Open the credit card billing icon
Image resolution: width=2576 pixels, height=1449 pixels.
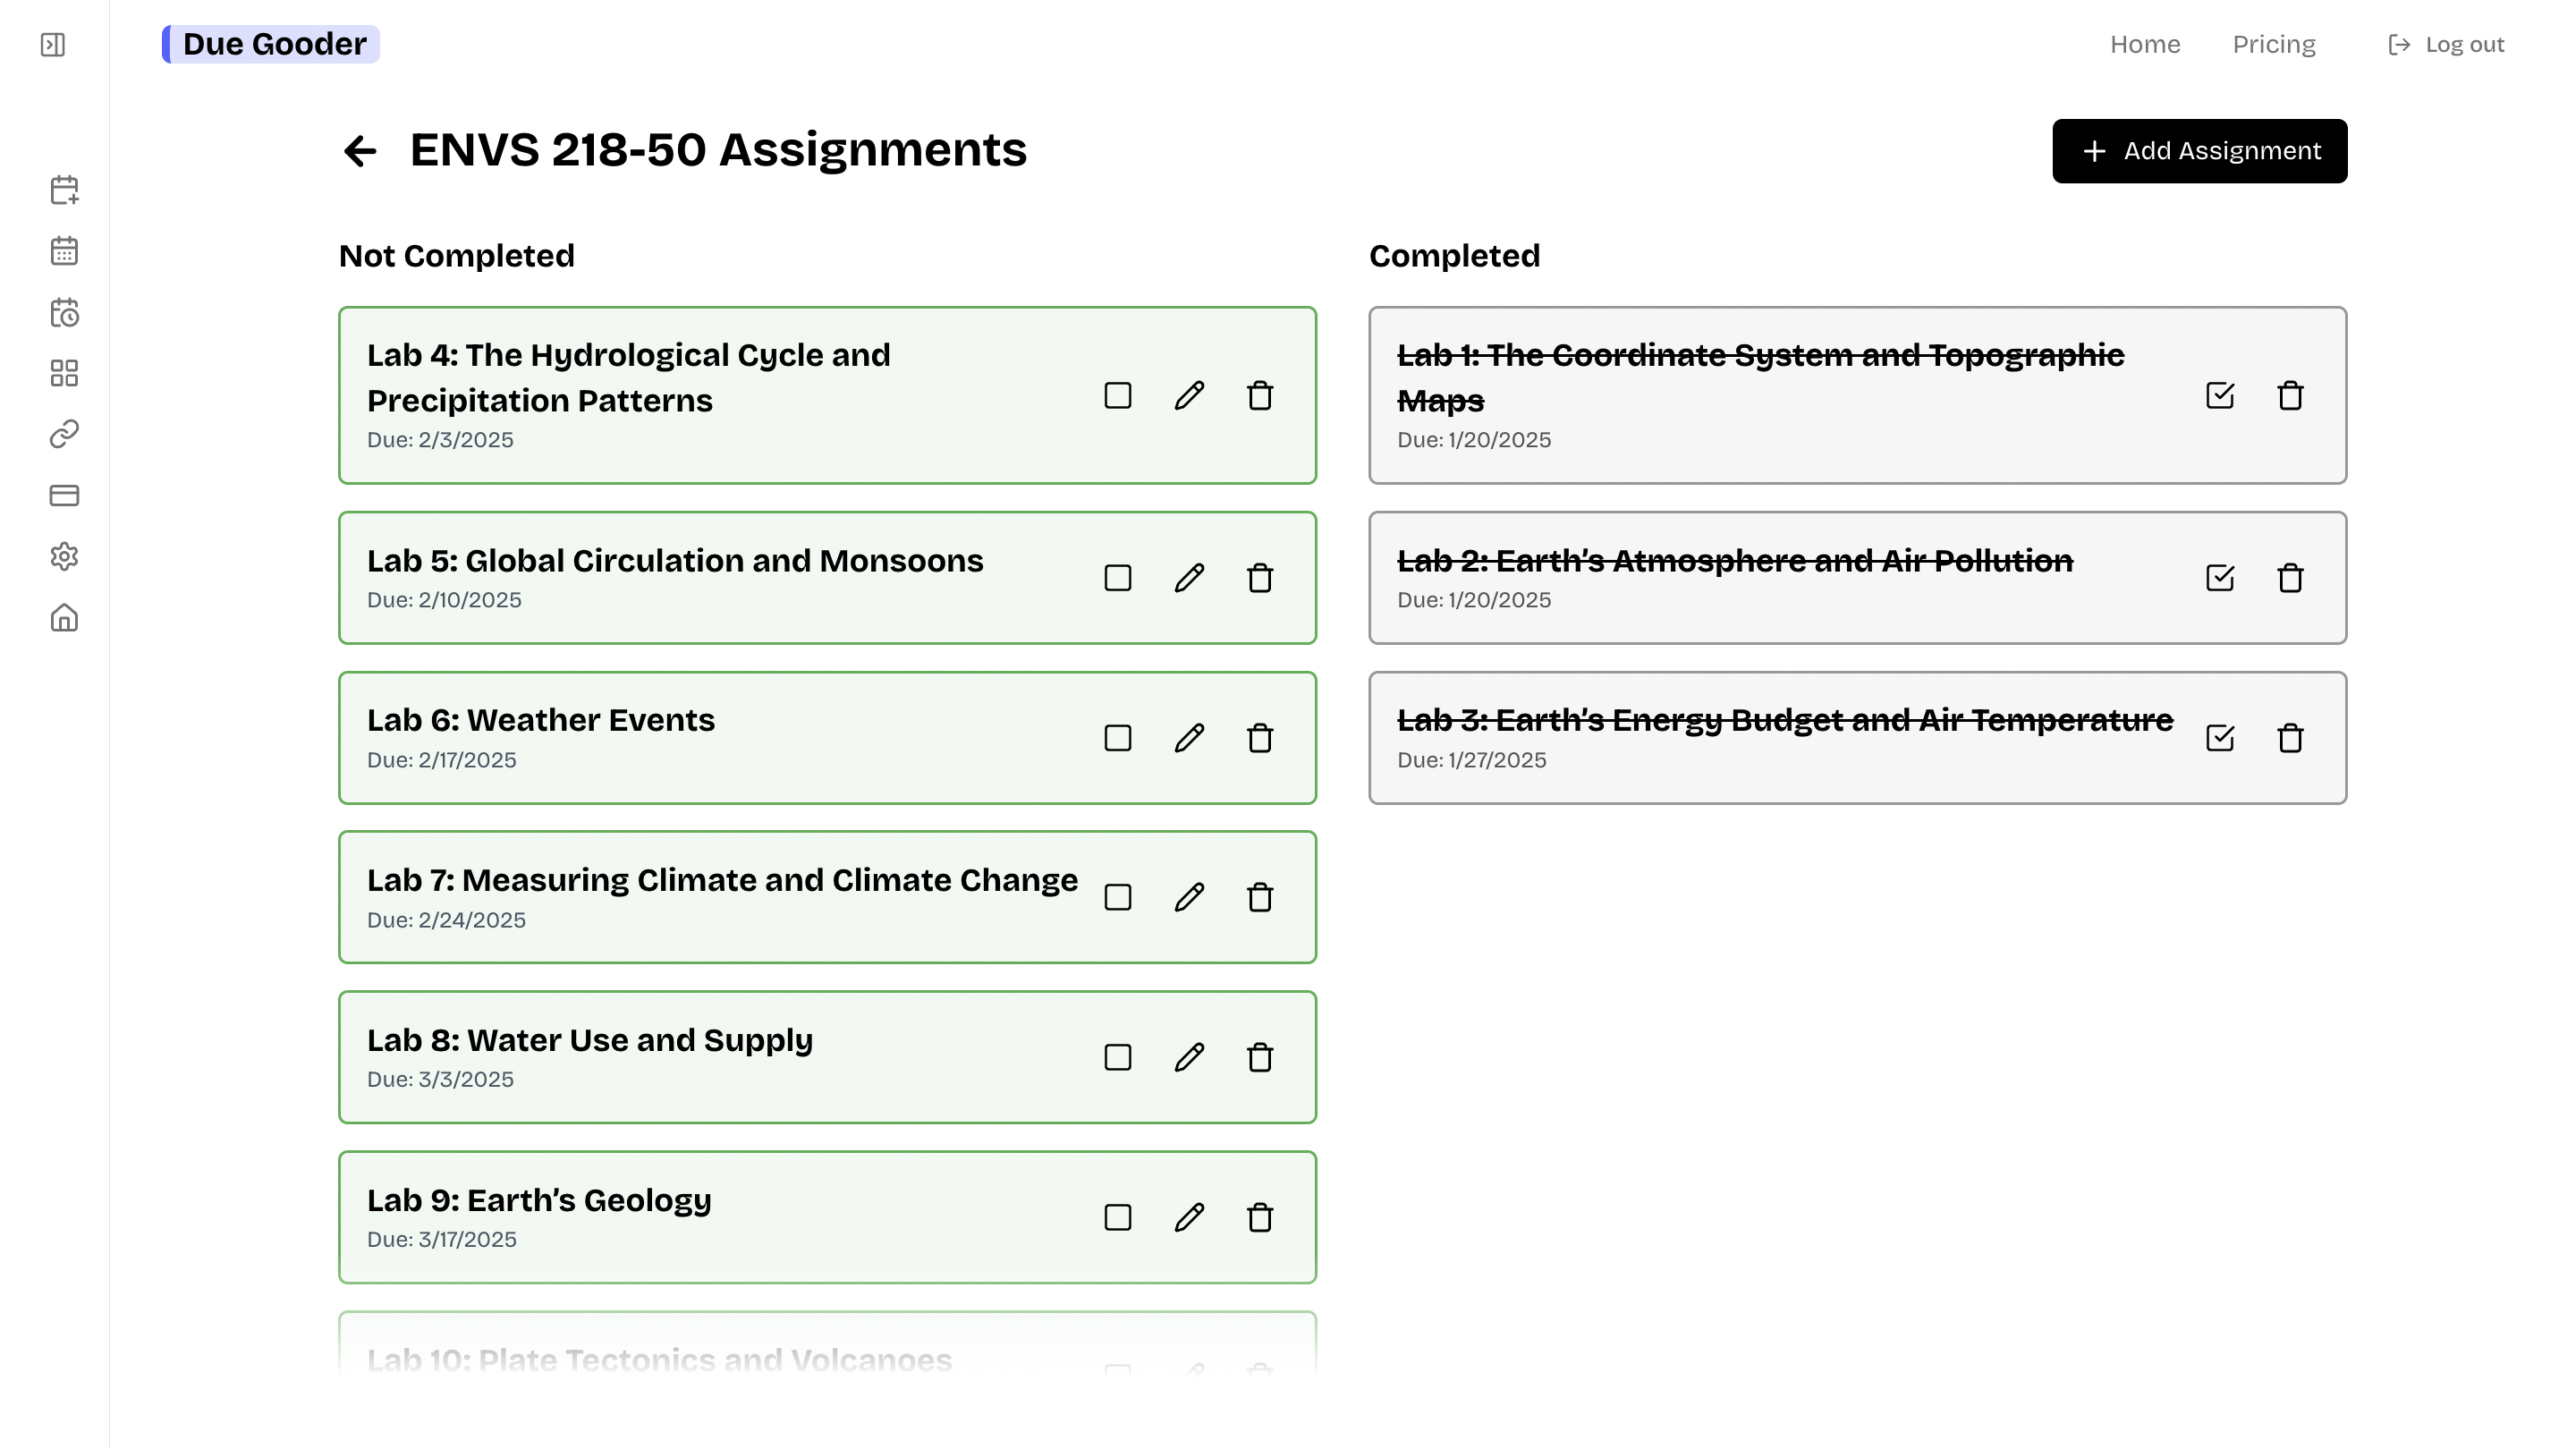pos(64,495)
